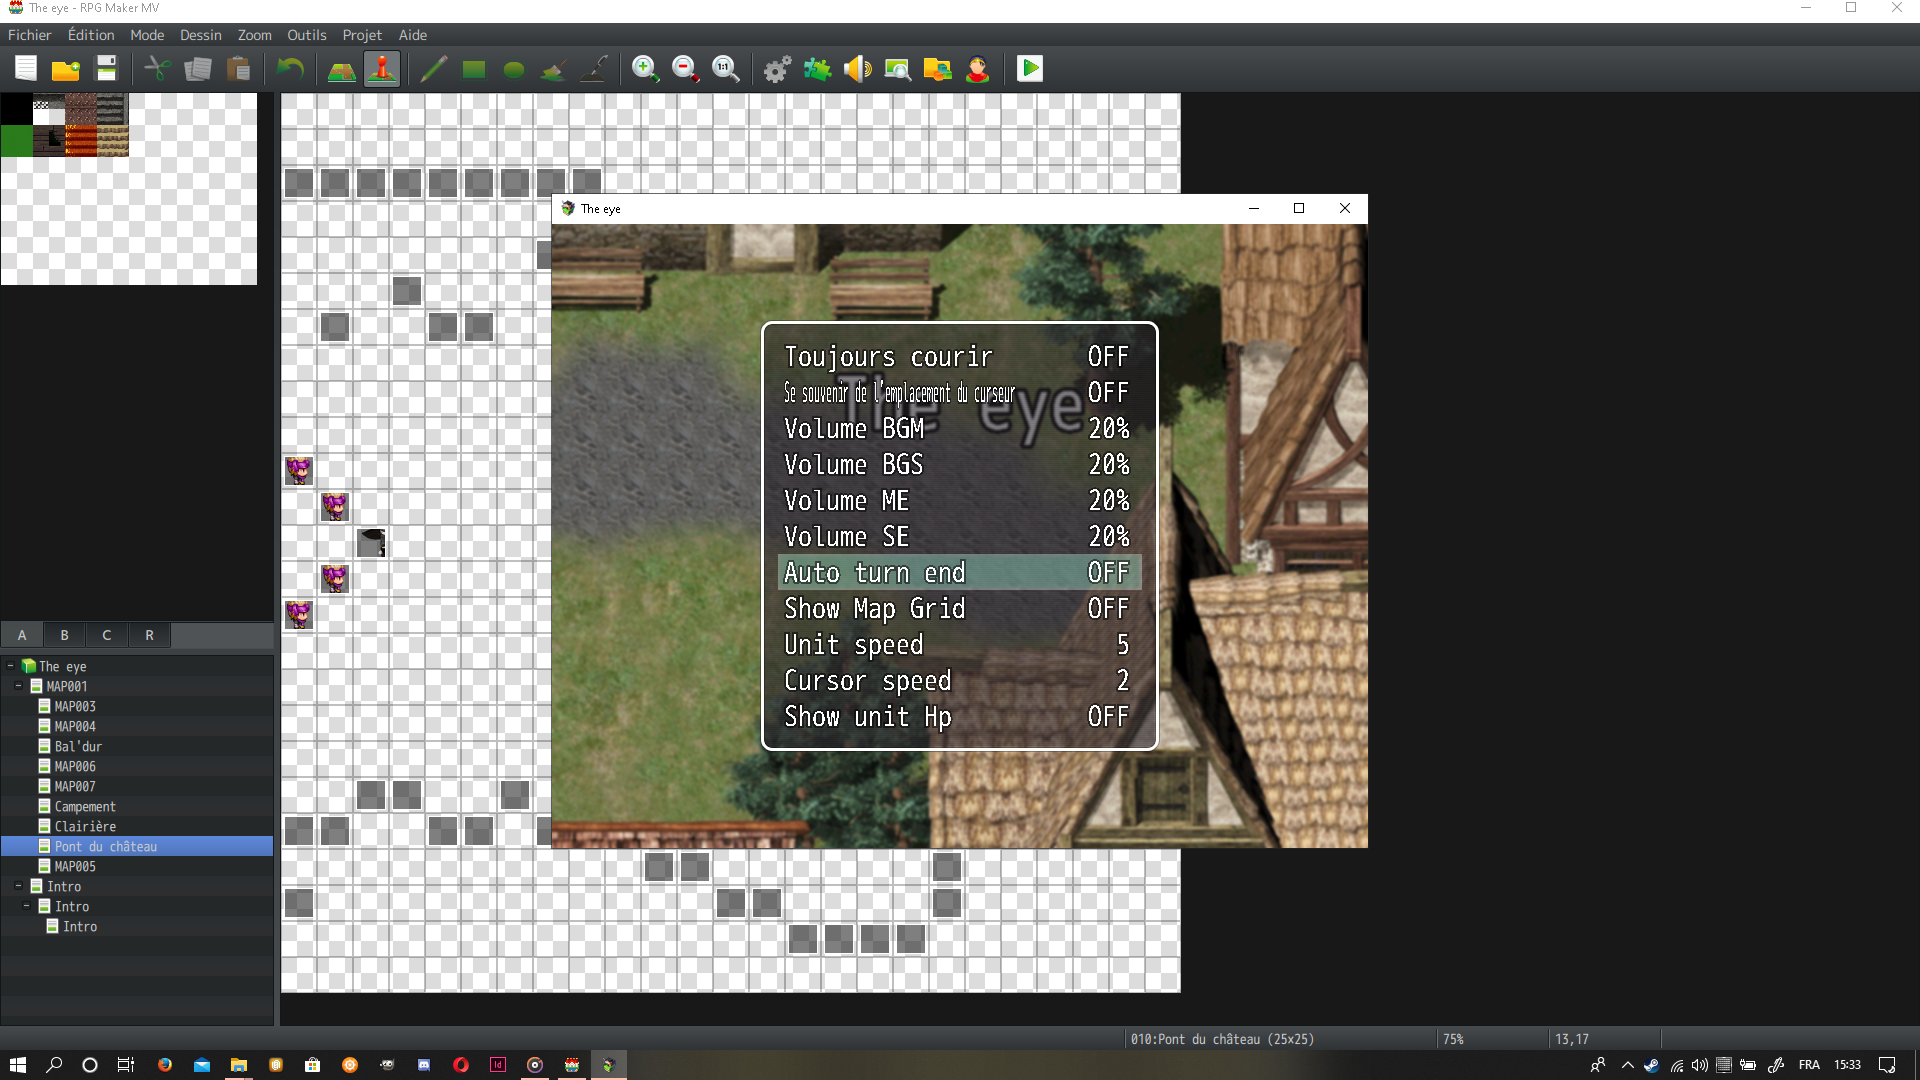Undo the last action via toolbar arrow
Viewport: 1920px width, 1080px height.
[x=290, y=69]
